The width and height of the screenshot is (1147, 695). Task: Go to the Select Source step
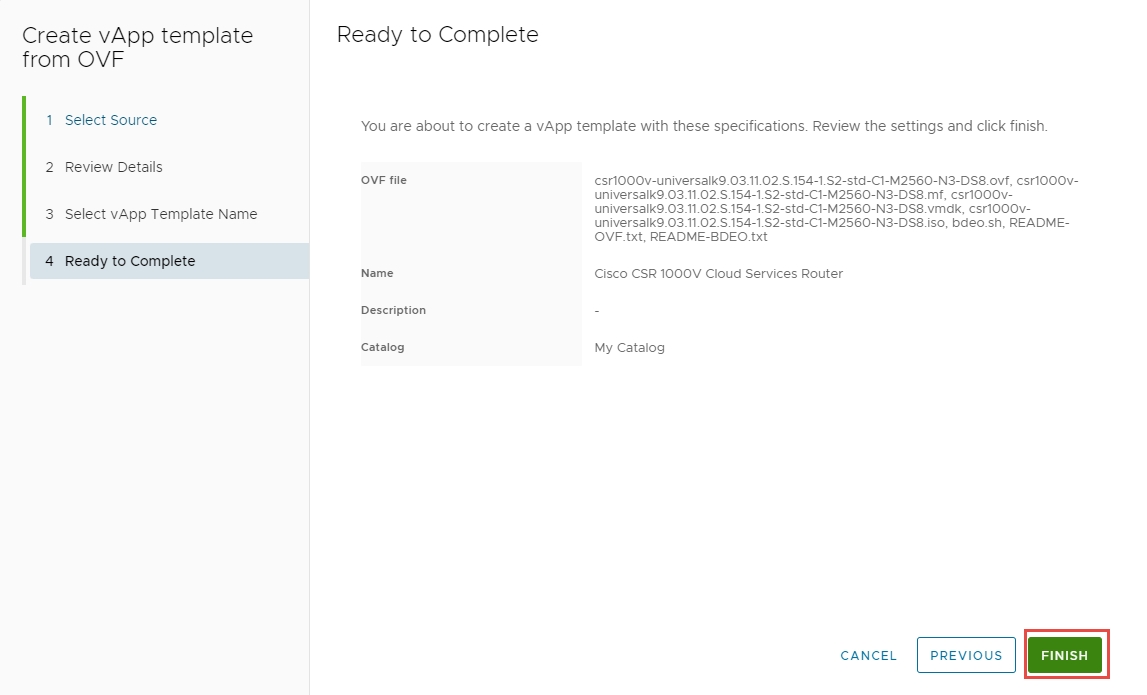pos(110,120)
